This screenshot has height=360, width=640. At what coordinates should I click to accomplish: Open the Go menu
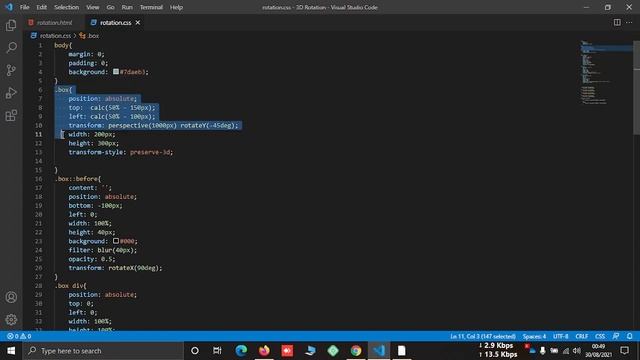click(x=110, y=7)
